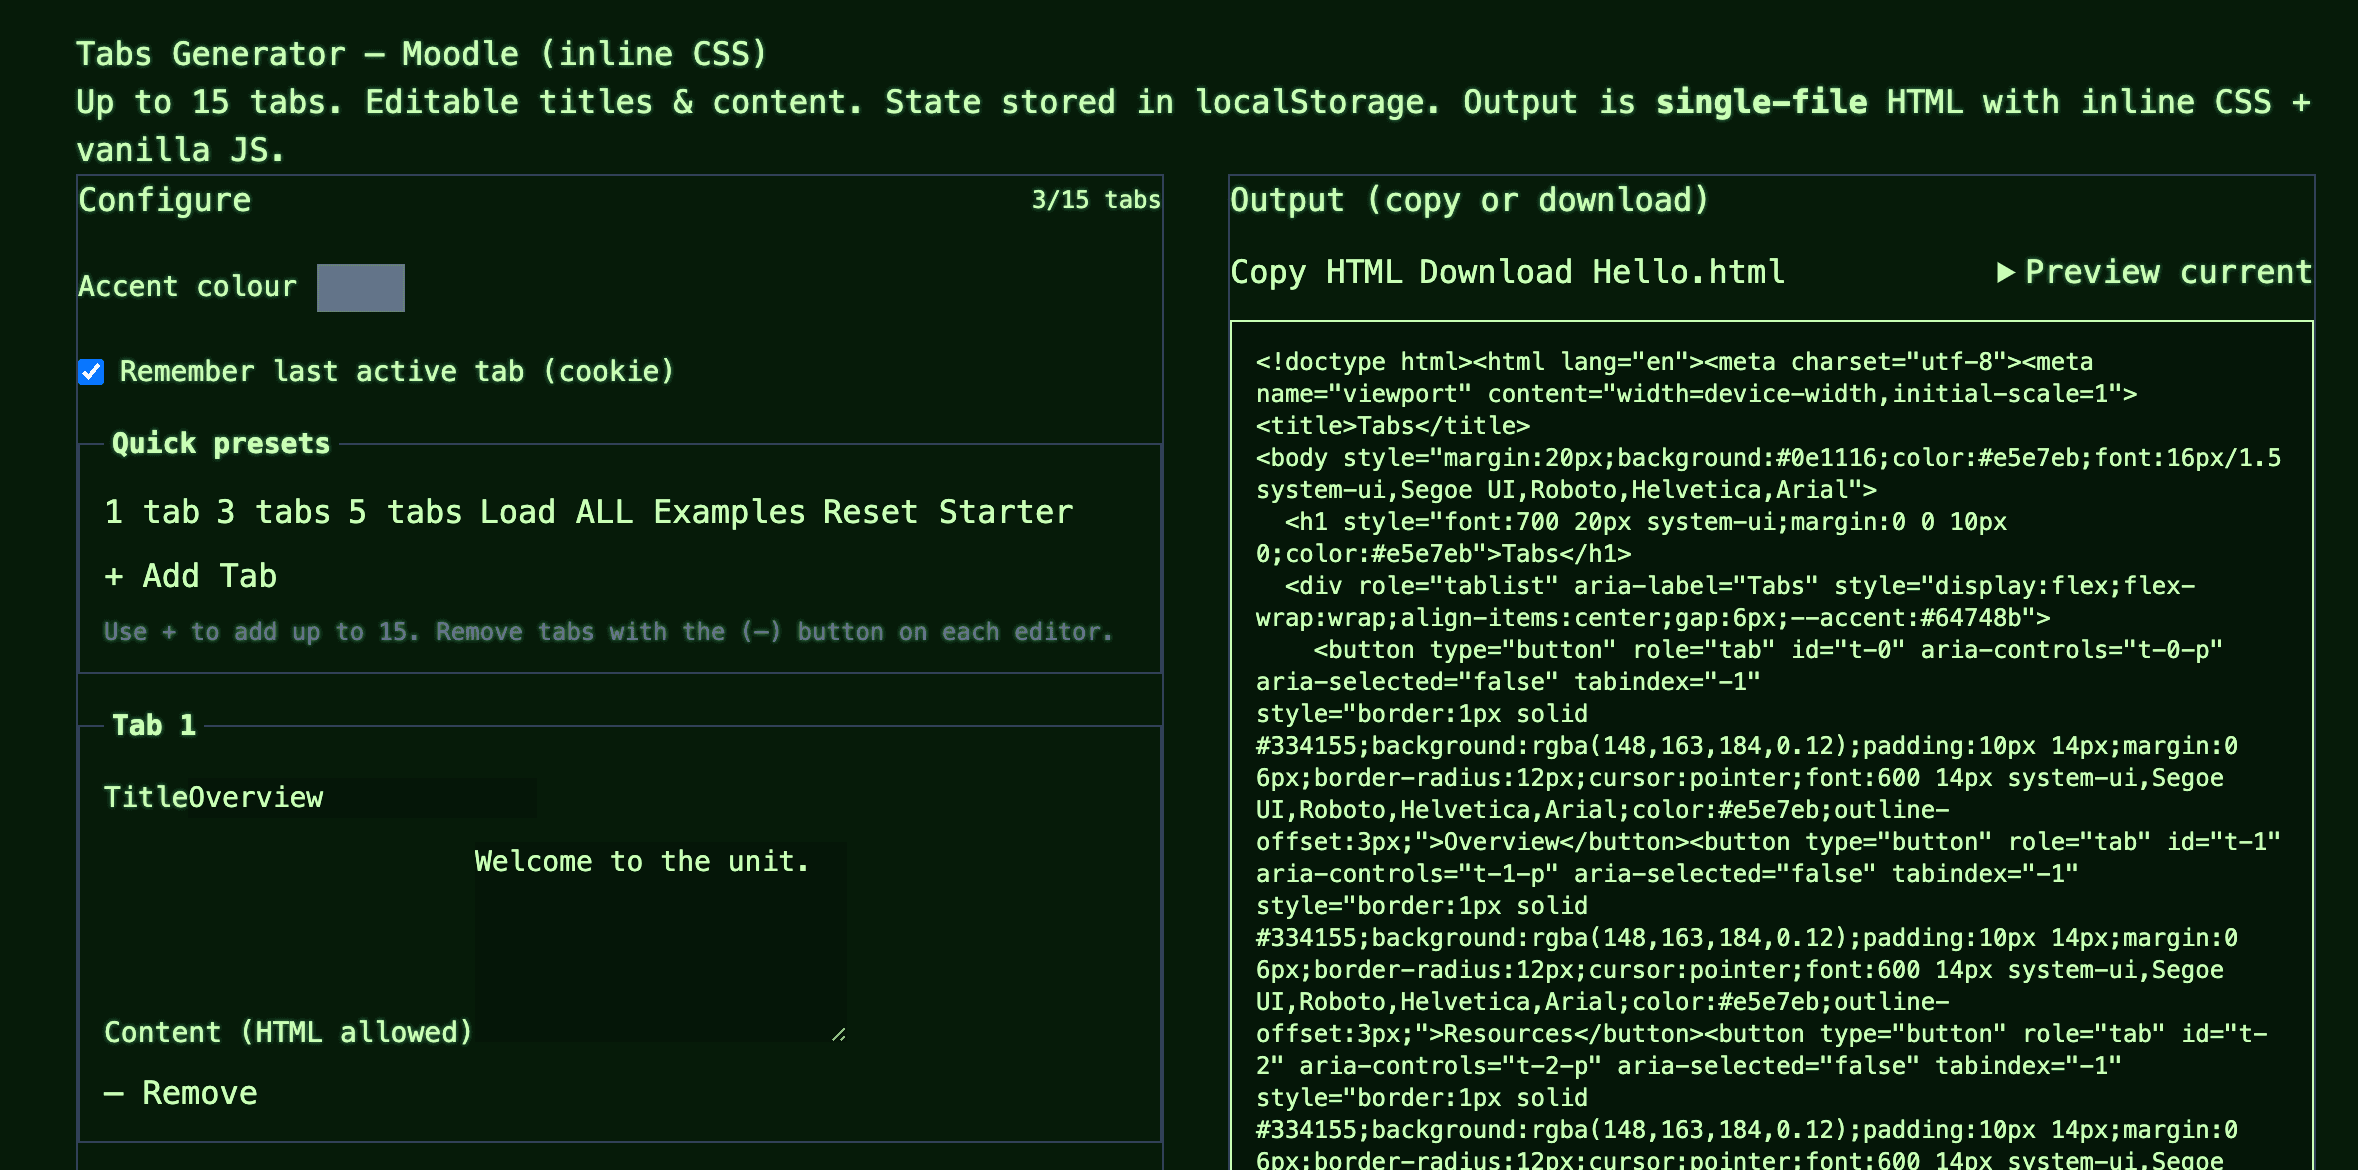Expand the Preview current disclosure triangle
Image resolution: width=2358 pixels, height=1170 pixels.
[x=2005, y=272]
